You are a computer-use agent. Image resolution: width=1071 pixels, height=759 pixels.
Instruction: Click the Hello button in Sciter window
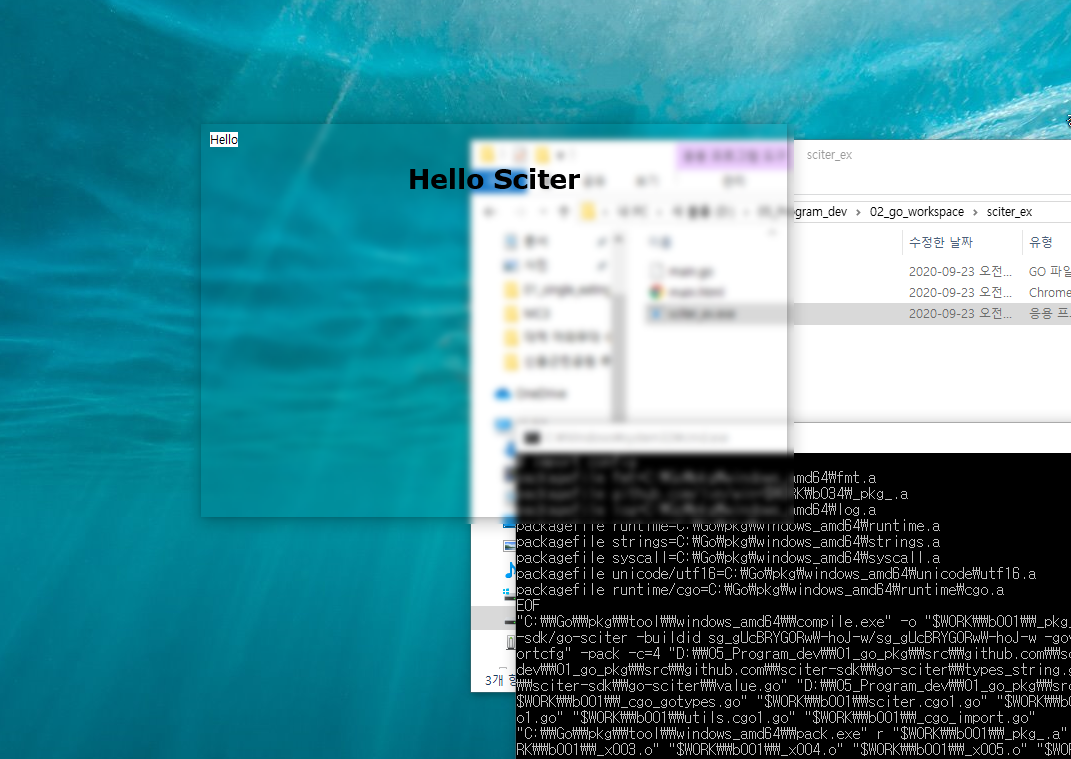click(x=224, y=139)
